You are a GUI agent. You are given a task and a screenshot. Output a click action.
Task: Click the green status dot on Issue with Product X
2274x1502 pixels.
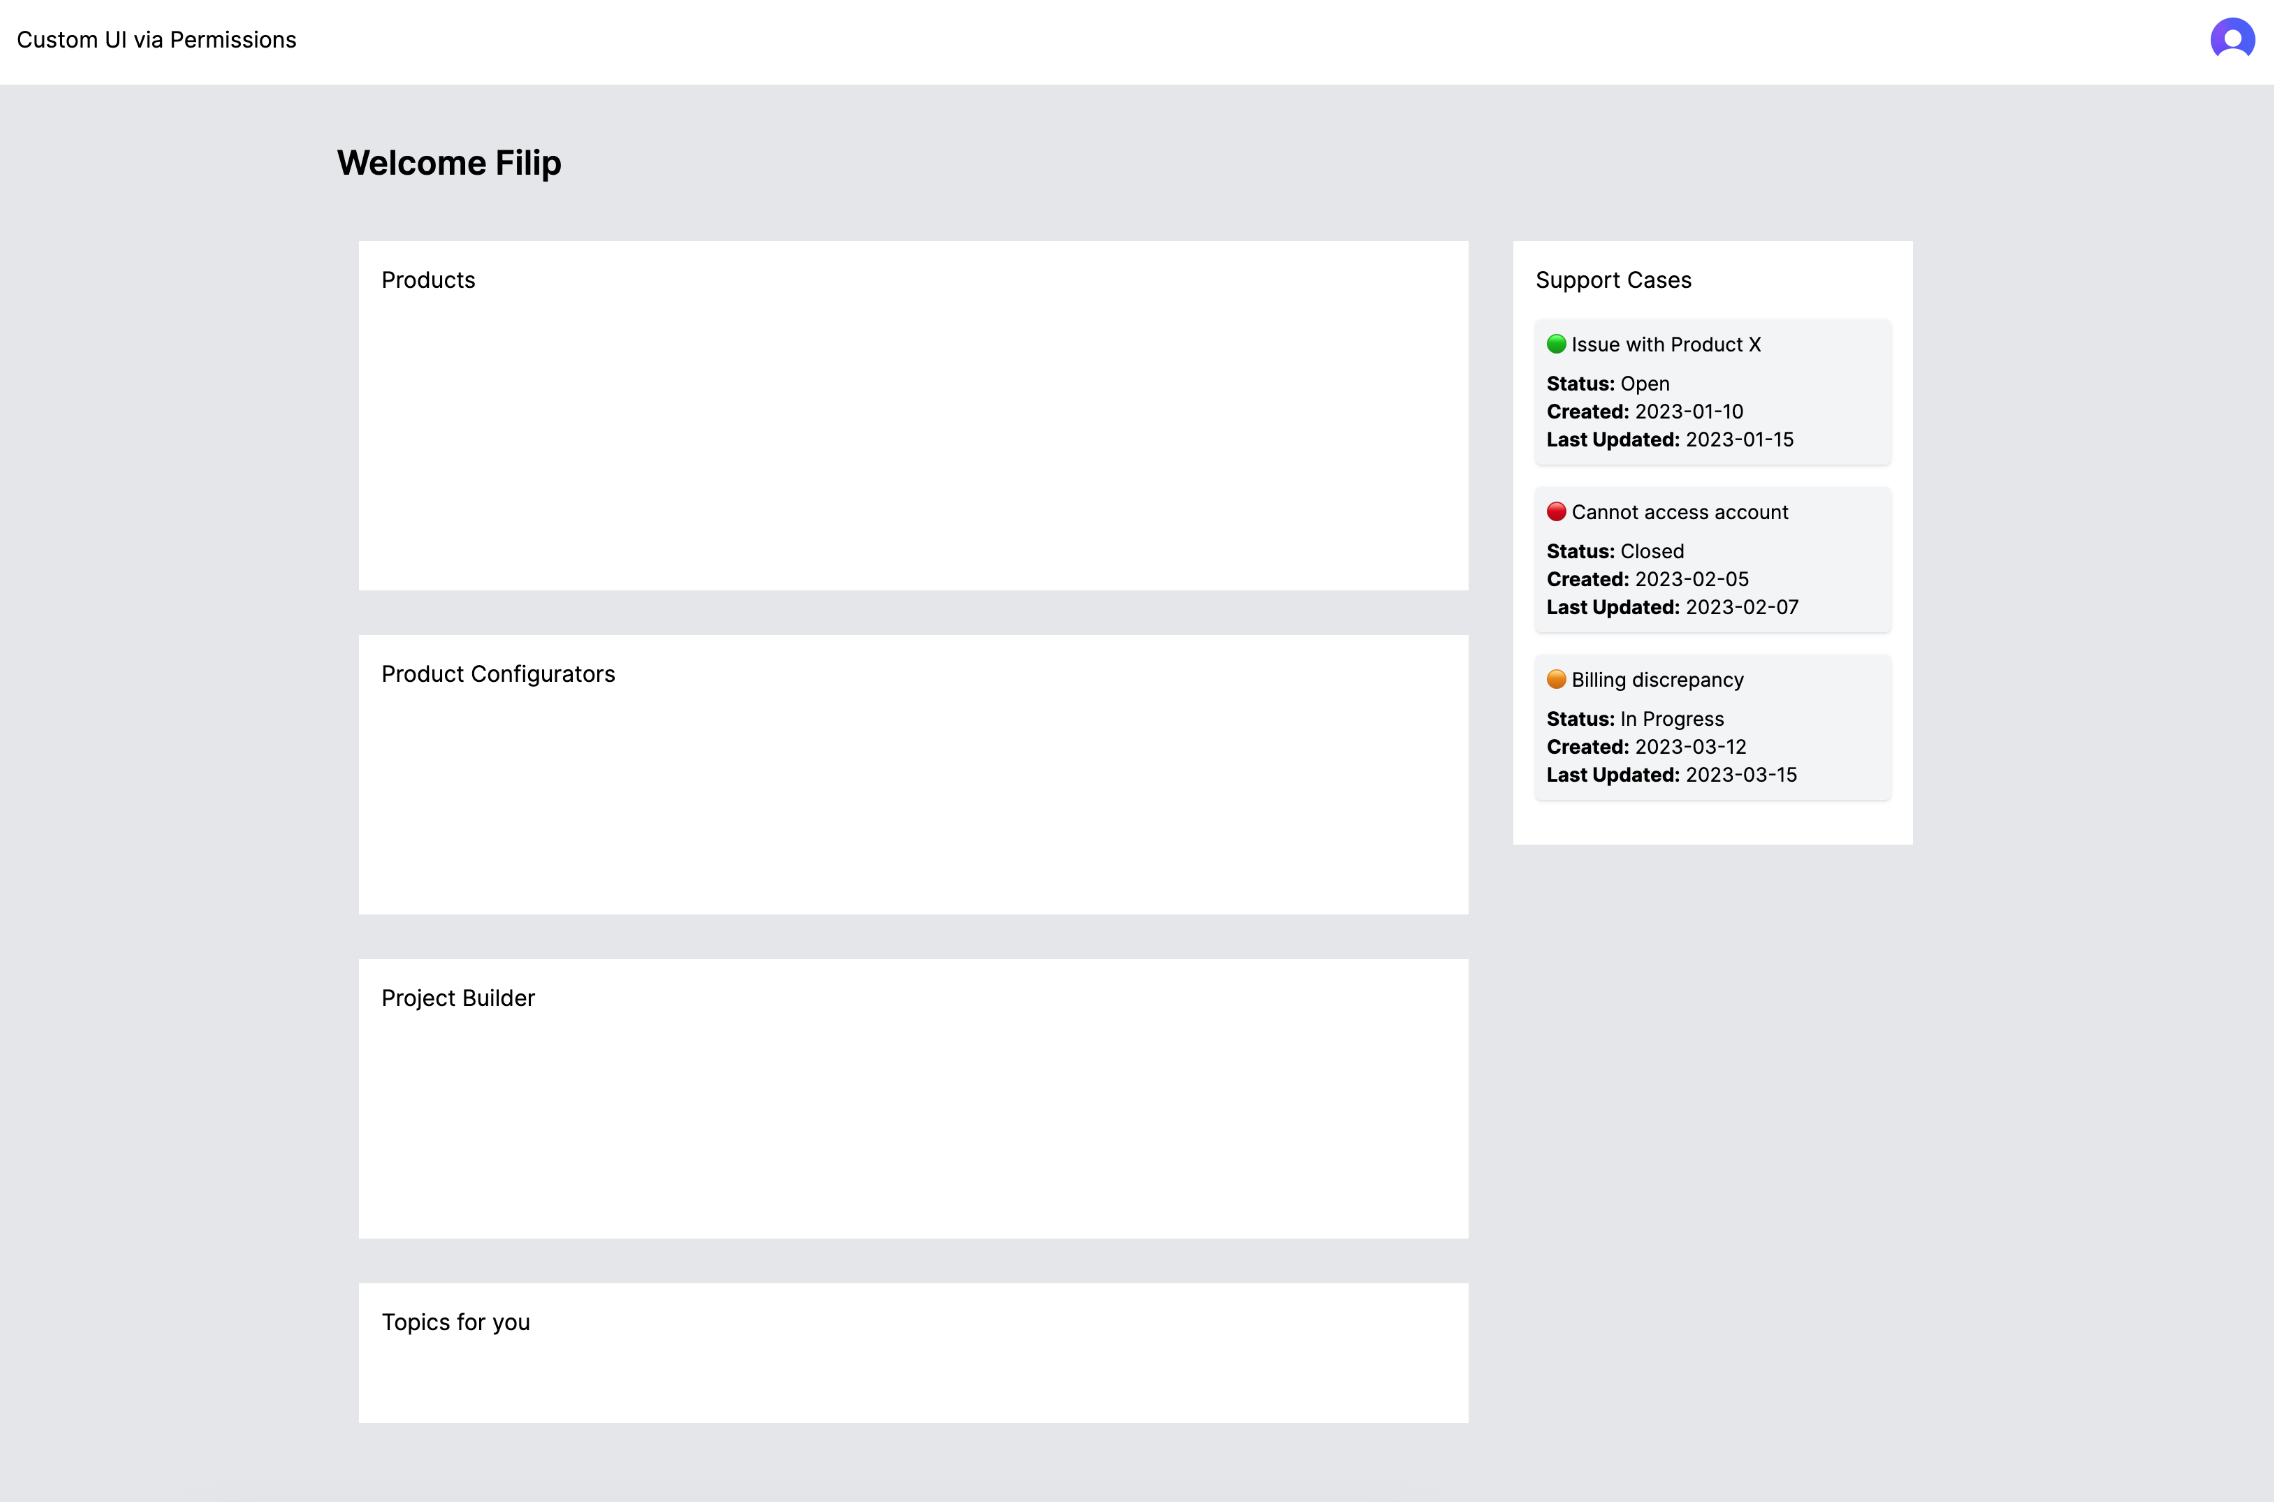click(x=1556, y=344)
